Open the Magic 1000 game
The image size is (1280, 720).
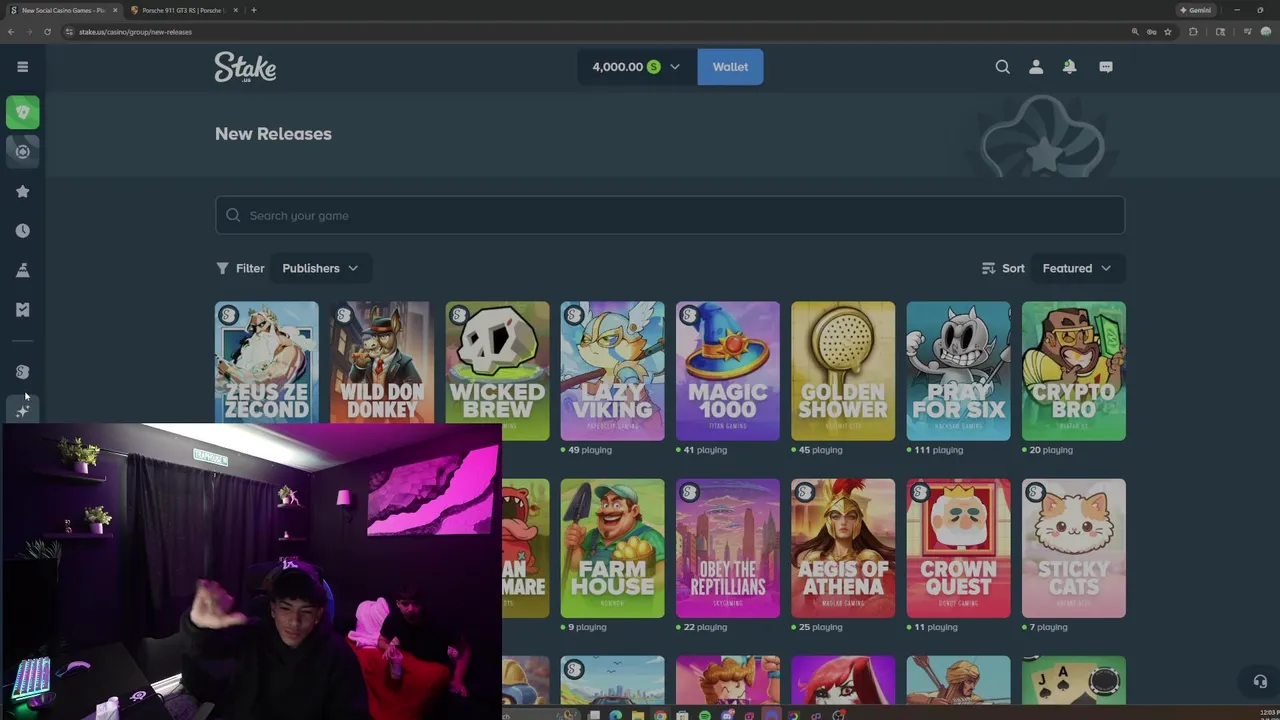727,371
